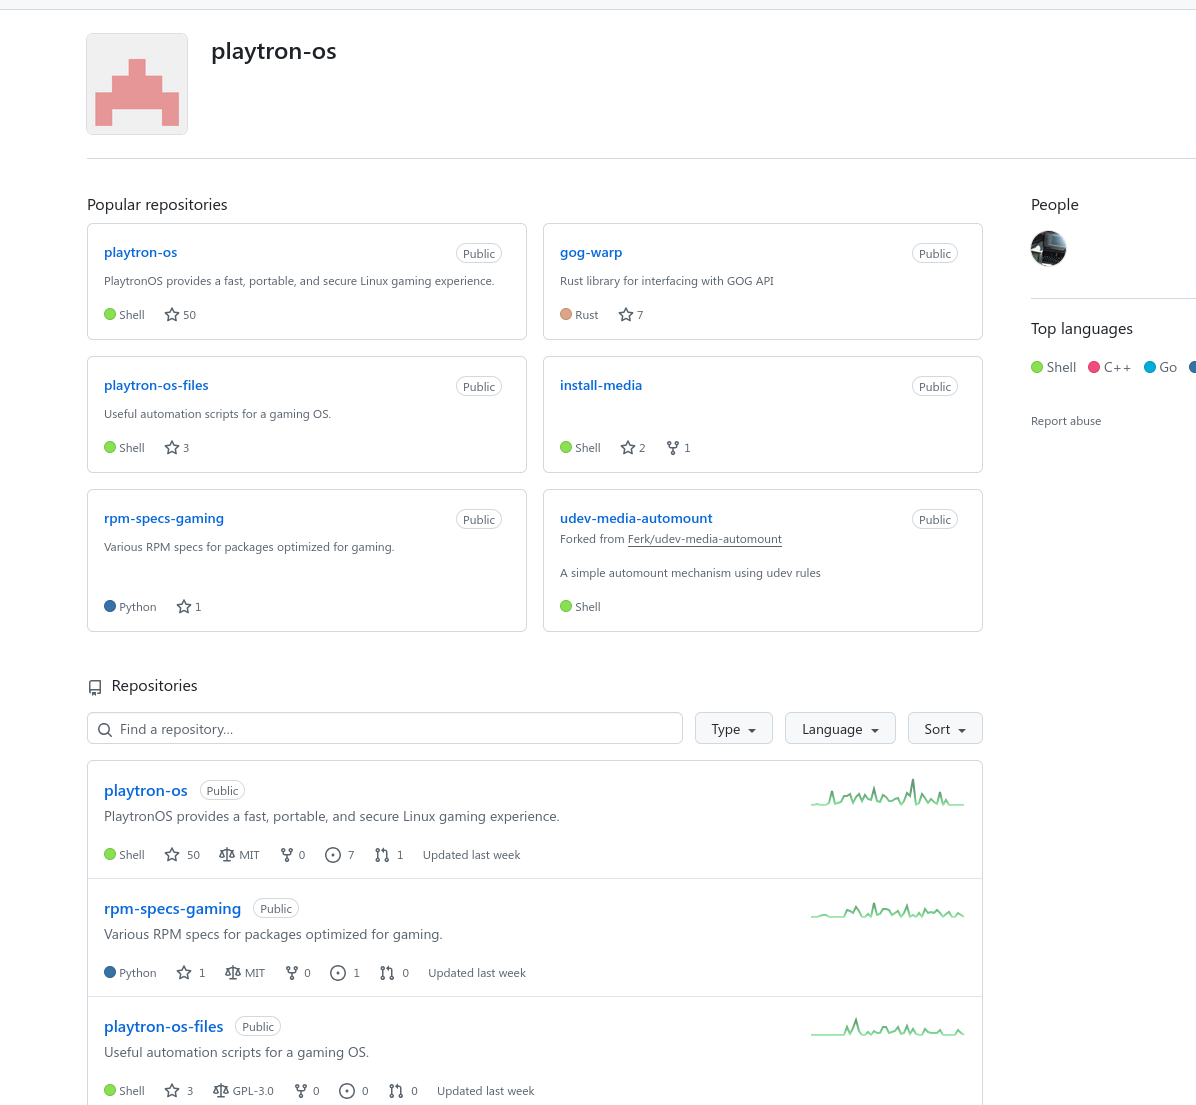Open the rpm-specs-gaming popular repository card
This screenshot has width=1196, height=1105.
(164, 519)
